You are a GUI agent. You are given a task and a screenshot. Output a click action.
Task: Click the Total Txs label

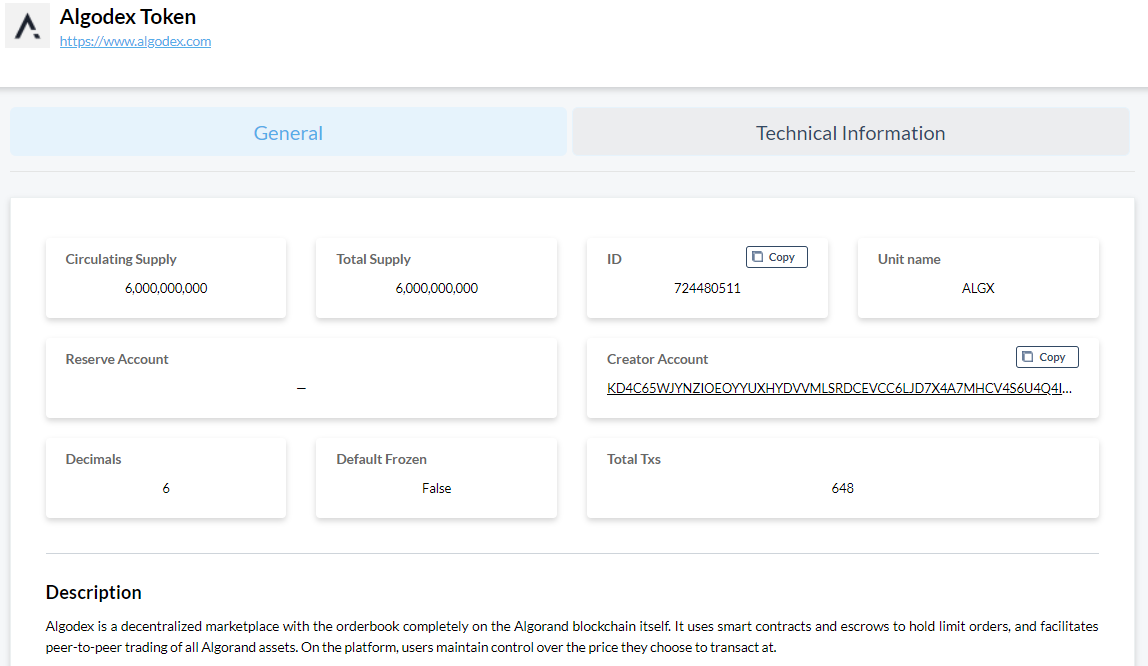(x=634, y=459)
